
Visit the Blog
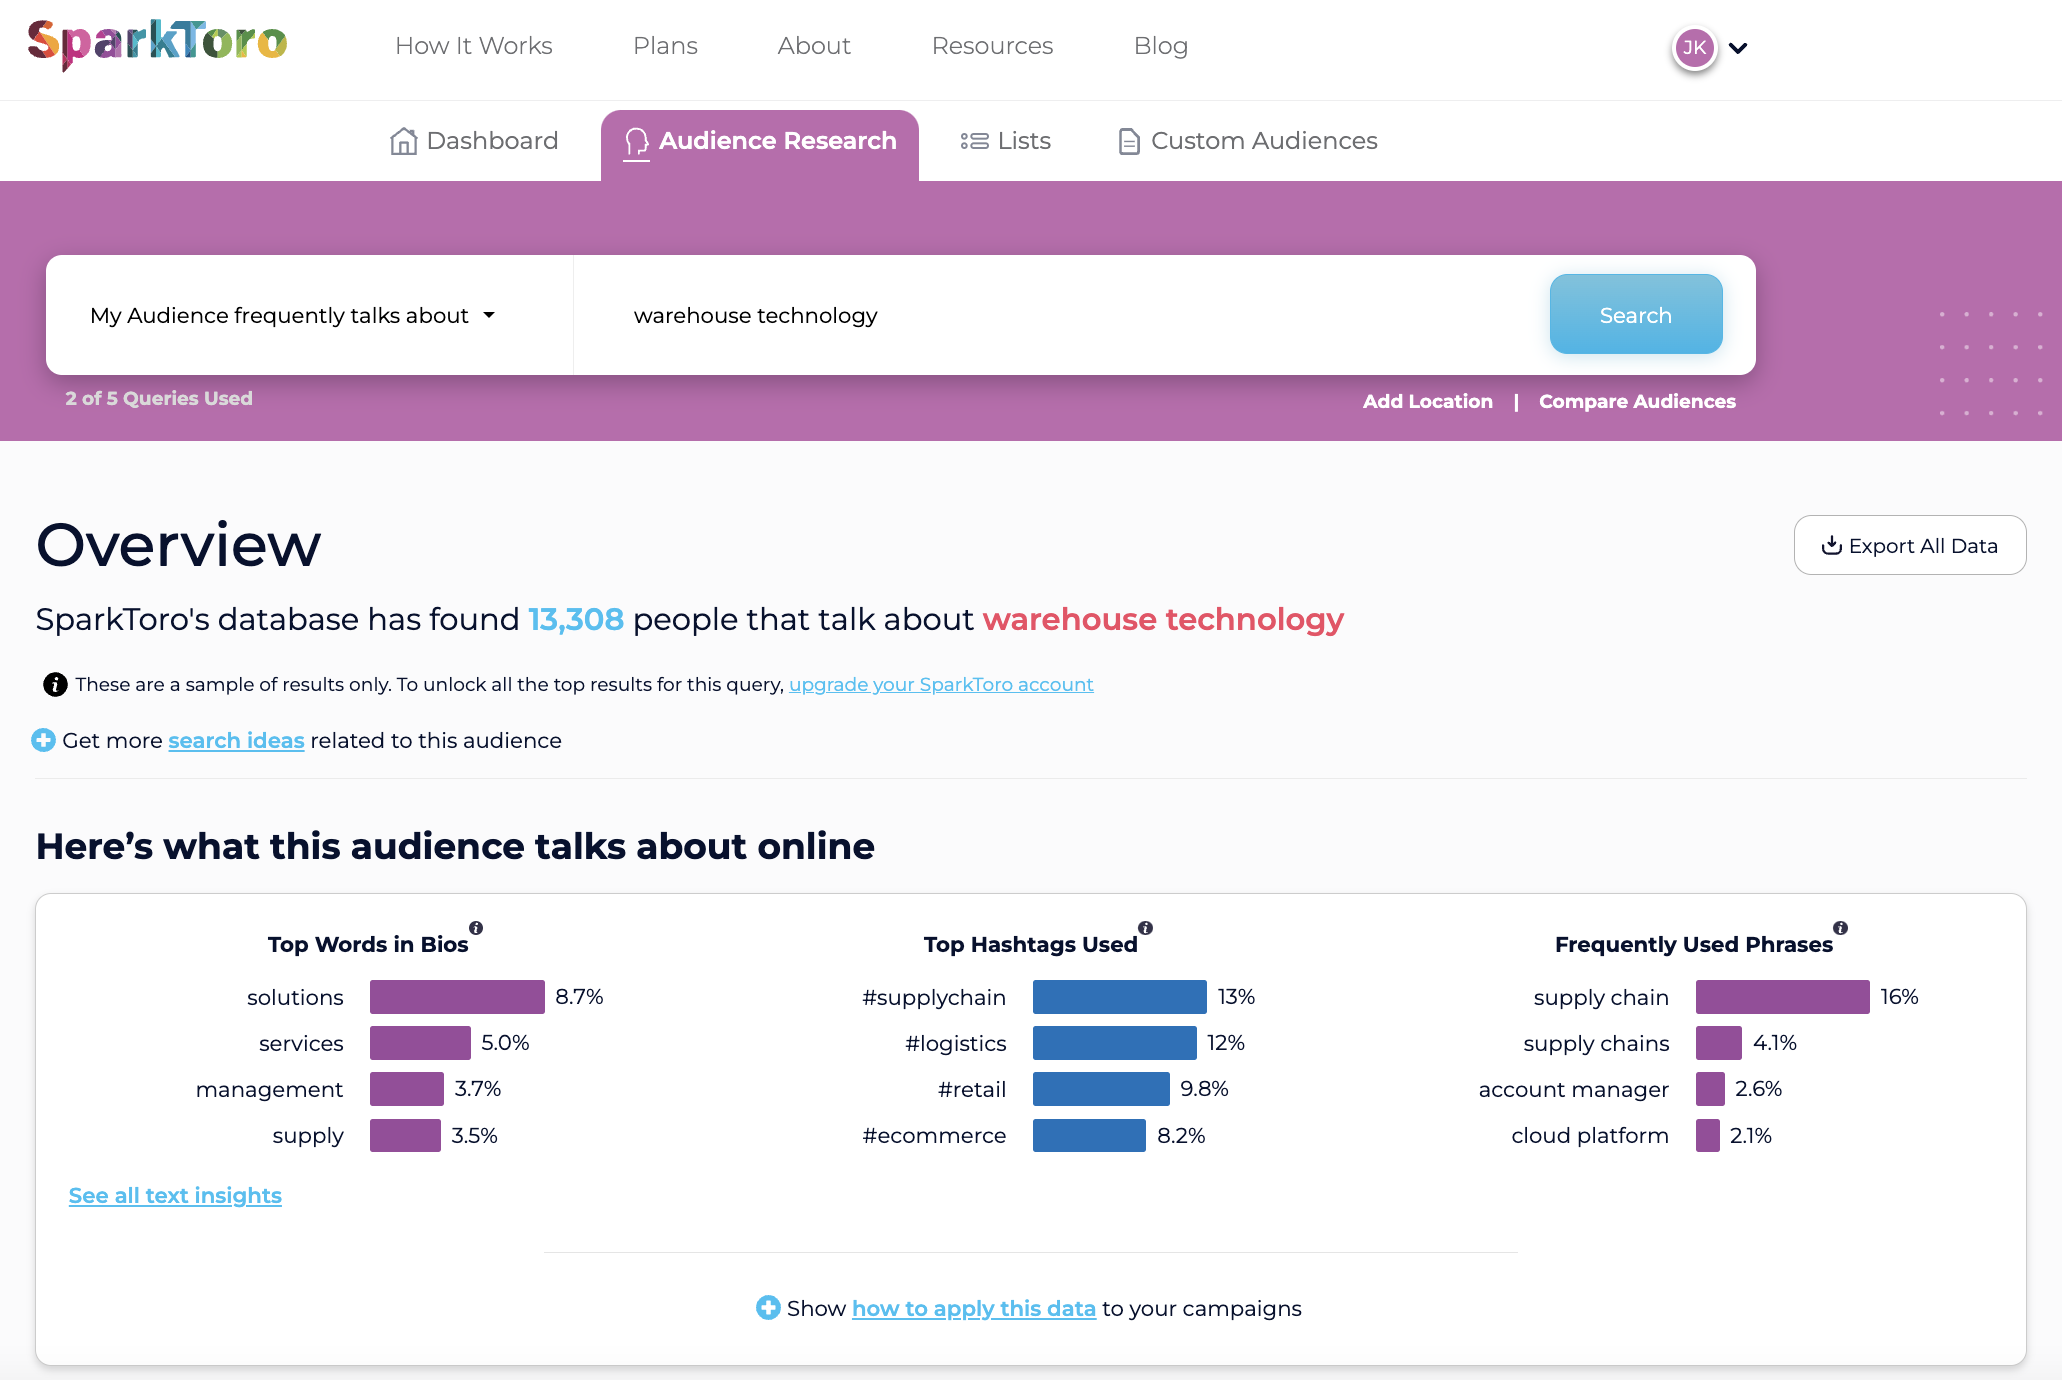click(1160, 46)
